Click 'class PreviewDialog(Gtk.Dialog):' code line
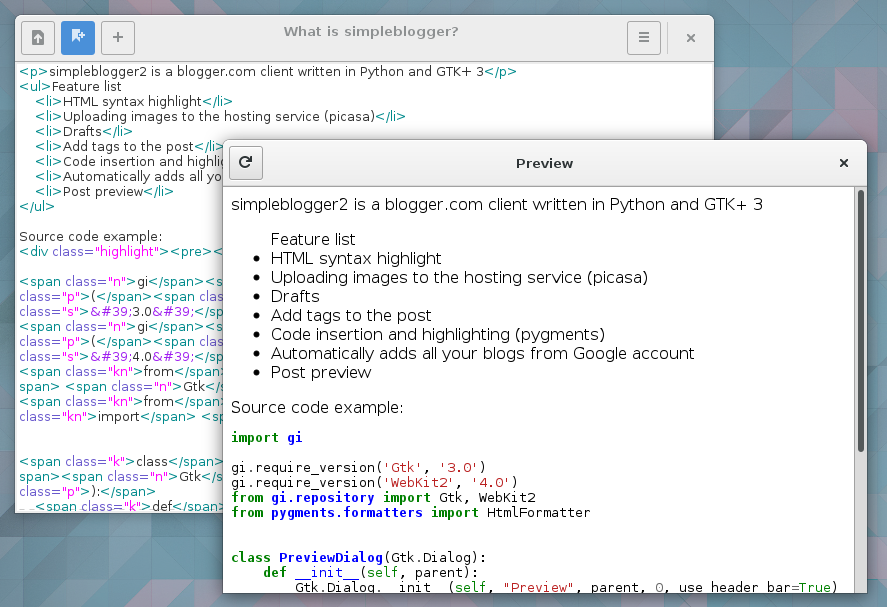 [x=358, y=558]
